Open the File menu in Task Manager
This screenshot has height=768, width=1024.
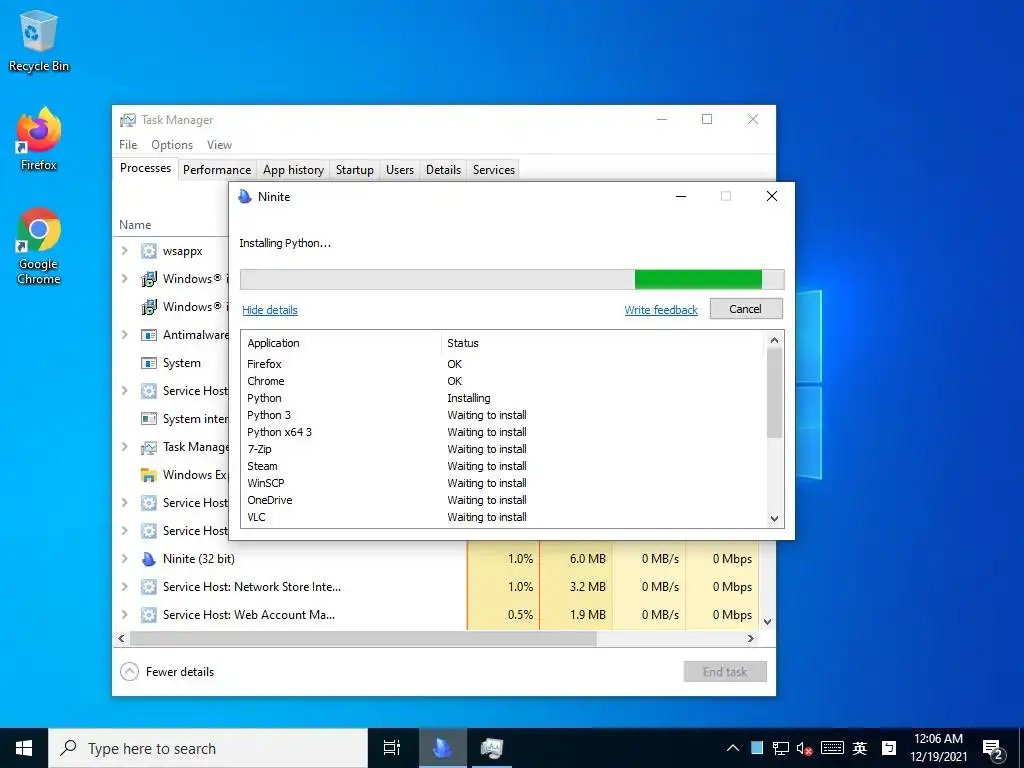[x=128, y=145]
